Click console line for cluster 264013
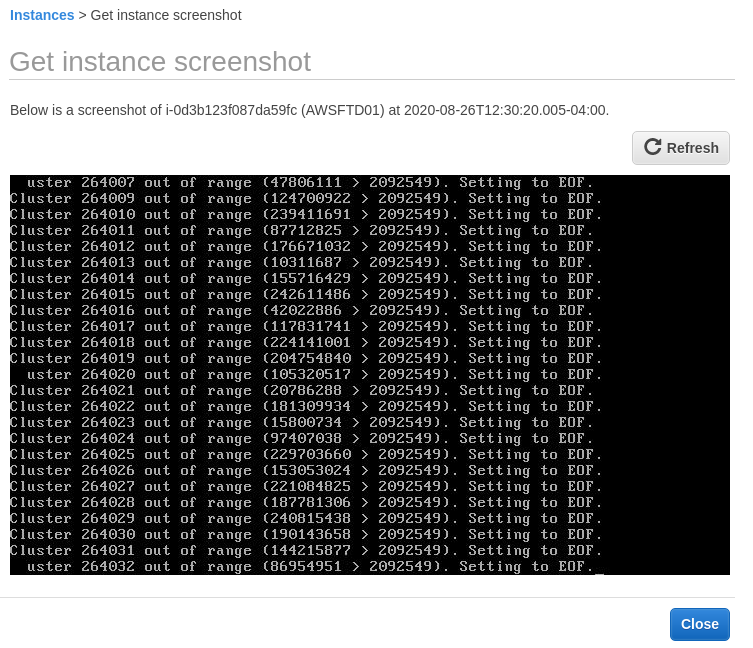This screenshot has height=648, width=753. click(302, 262)
